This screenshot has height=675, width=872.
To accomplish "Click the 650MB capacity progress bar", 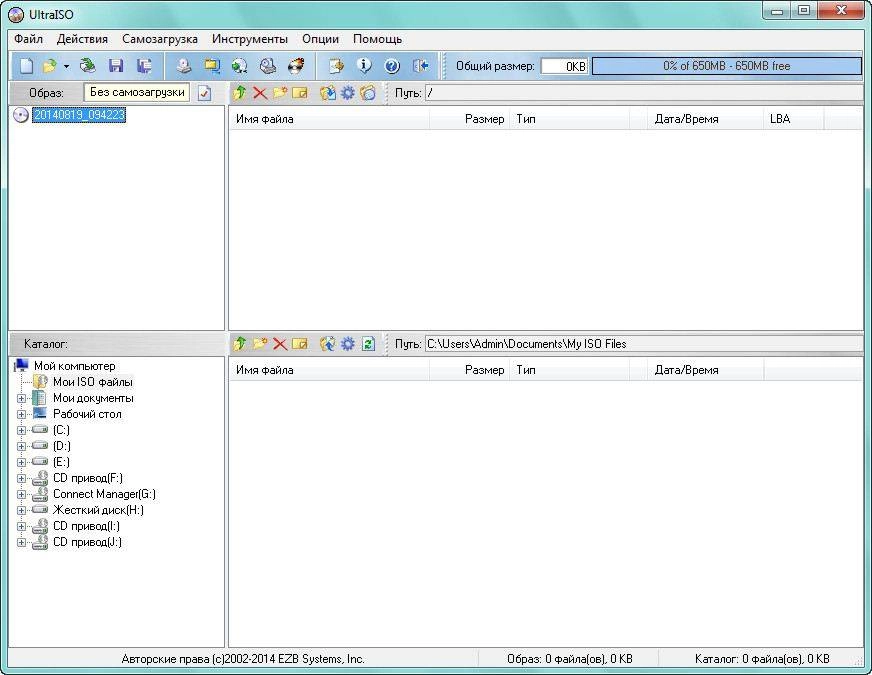I will (726, 66).
